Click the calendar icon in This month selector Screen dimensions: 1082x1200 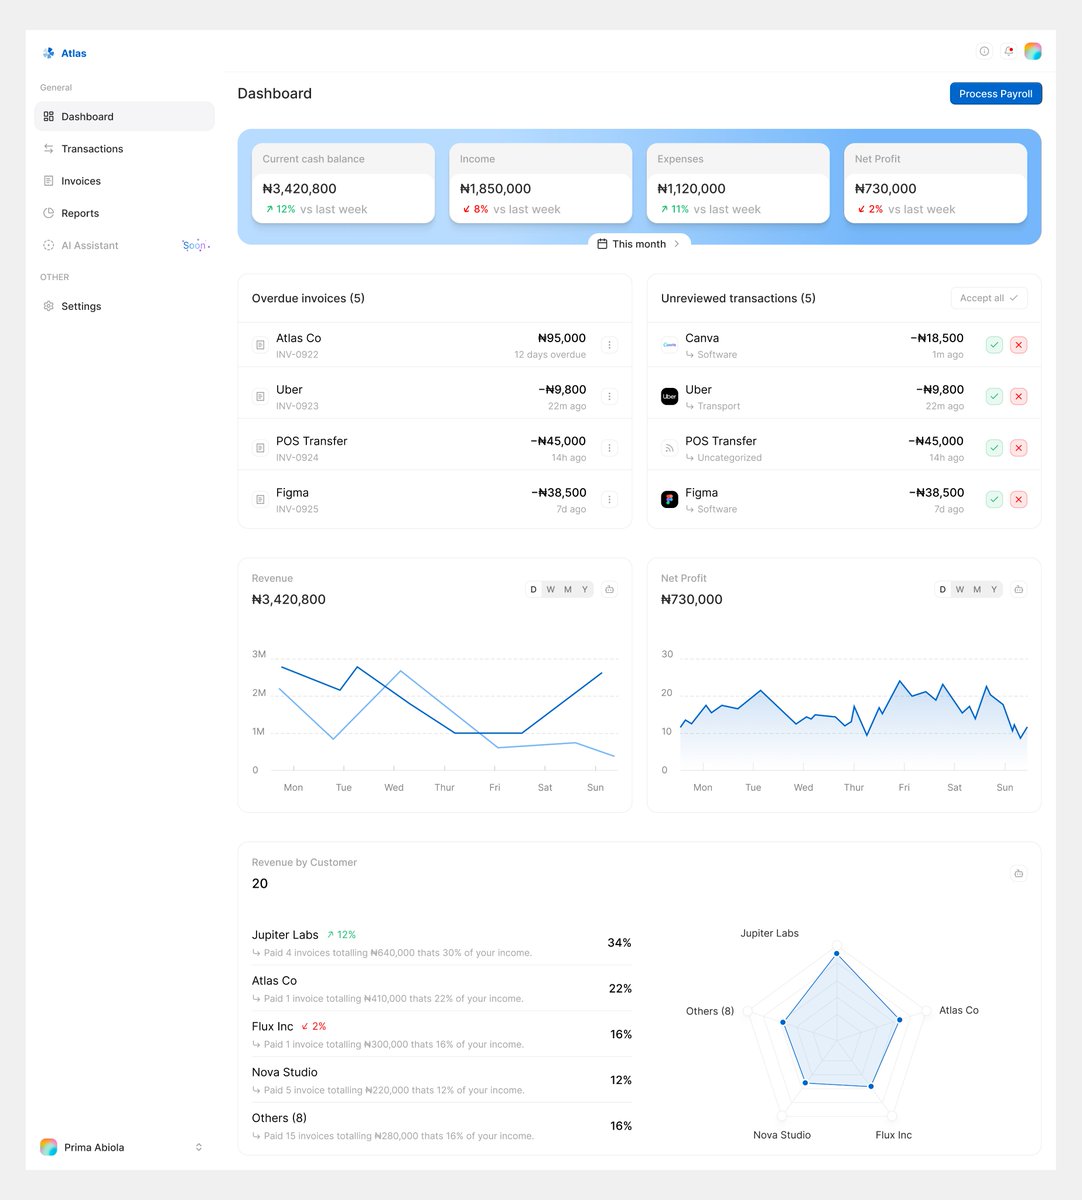(602, 244)
